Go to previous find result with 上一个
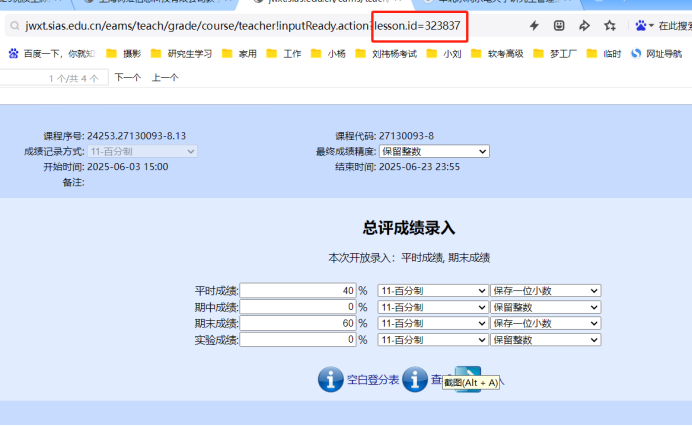This screenshot has width=692, height=426. click(x=165, y=78)
